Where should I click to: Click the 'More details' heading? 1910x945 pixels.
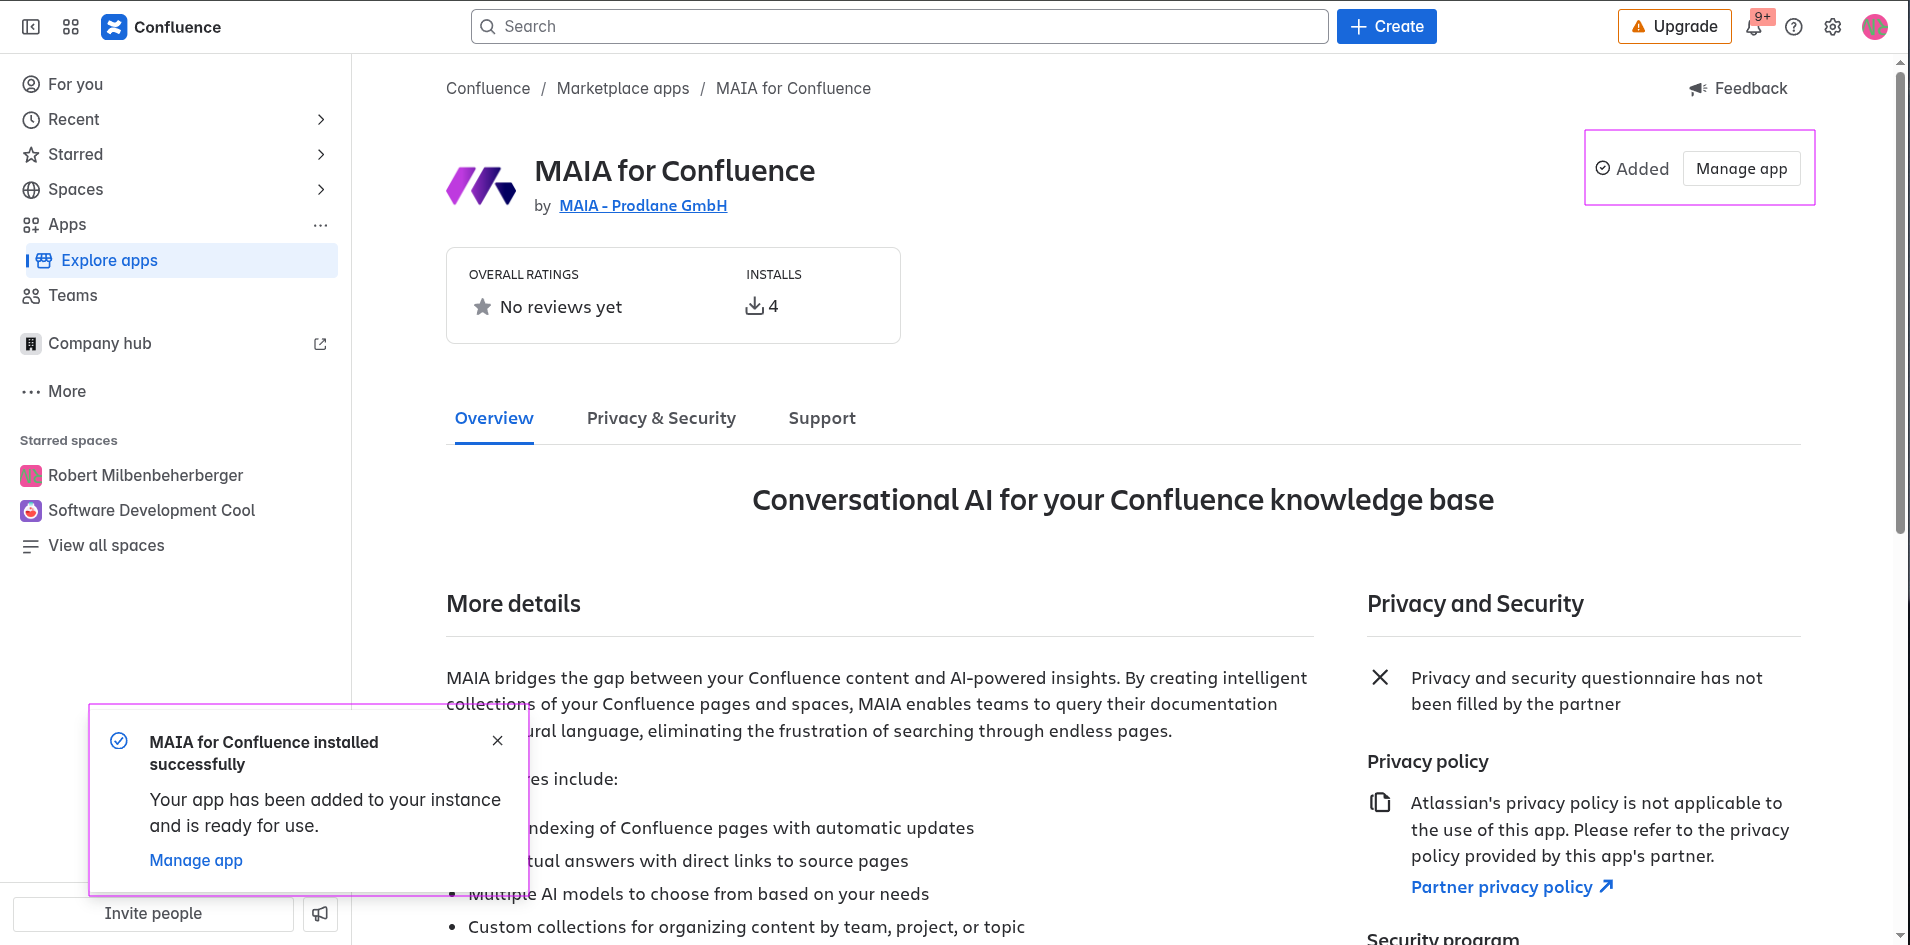(x=513, y=604)
